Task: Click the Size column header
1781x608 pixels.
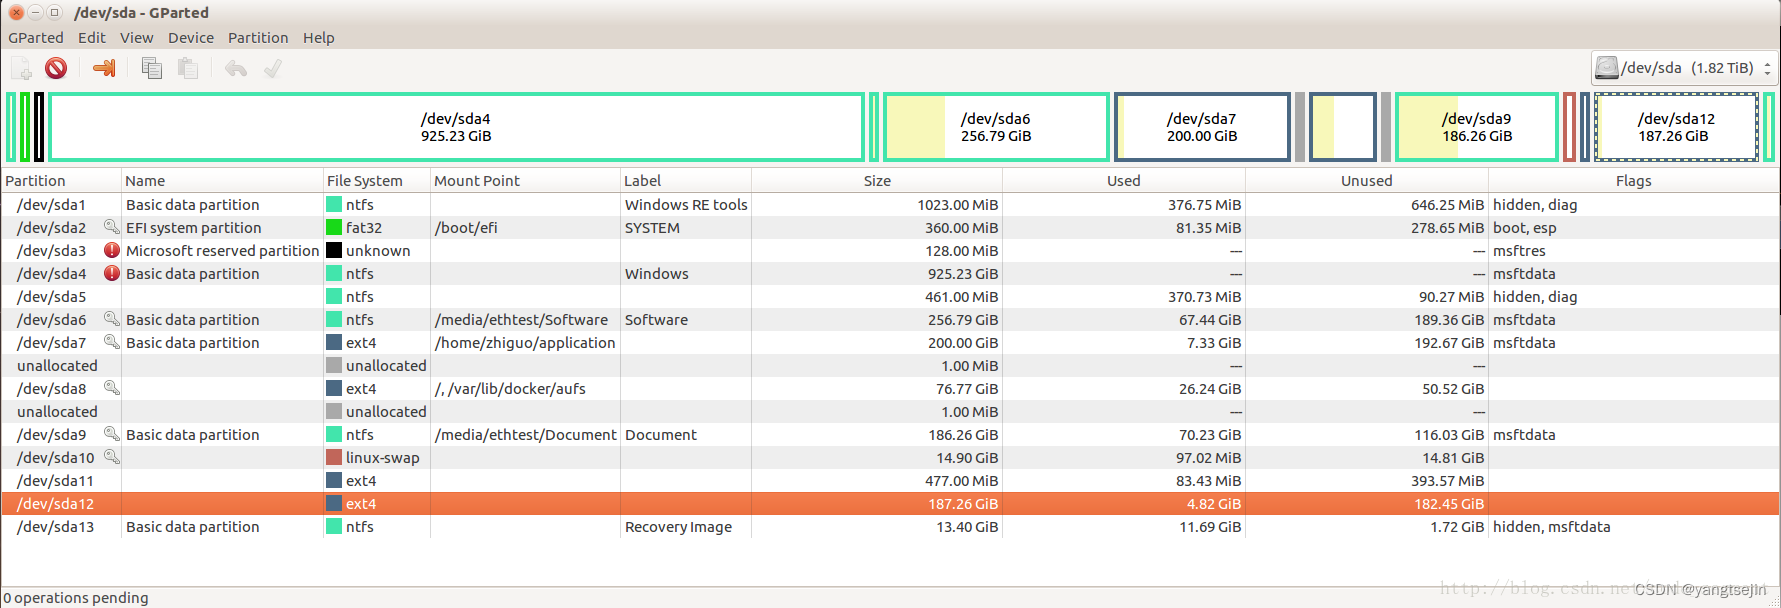Action: (x=877, y=181)
